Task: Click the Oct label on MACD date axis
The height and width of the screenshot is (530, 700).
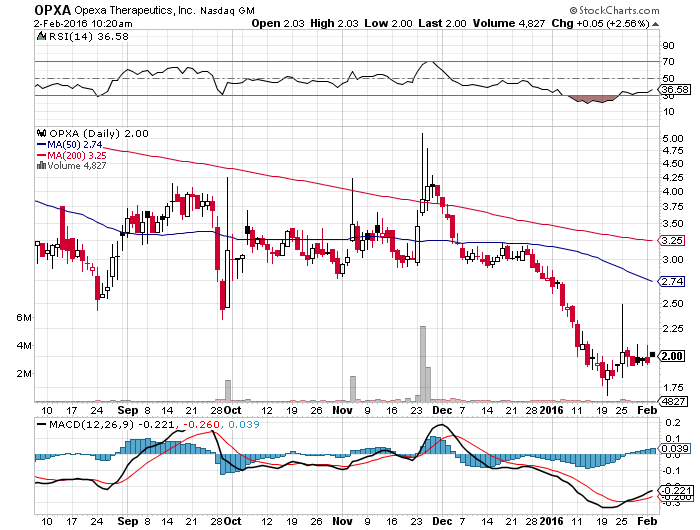Action: click(x=232, y=521)
